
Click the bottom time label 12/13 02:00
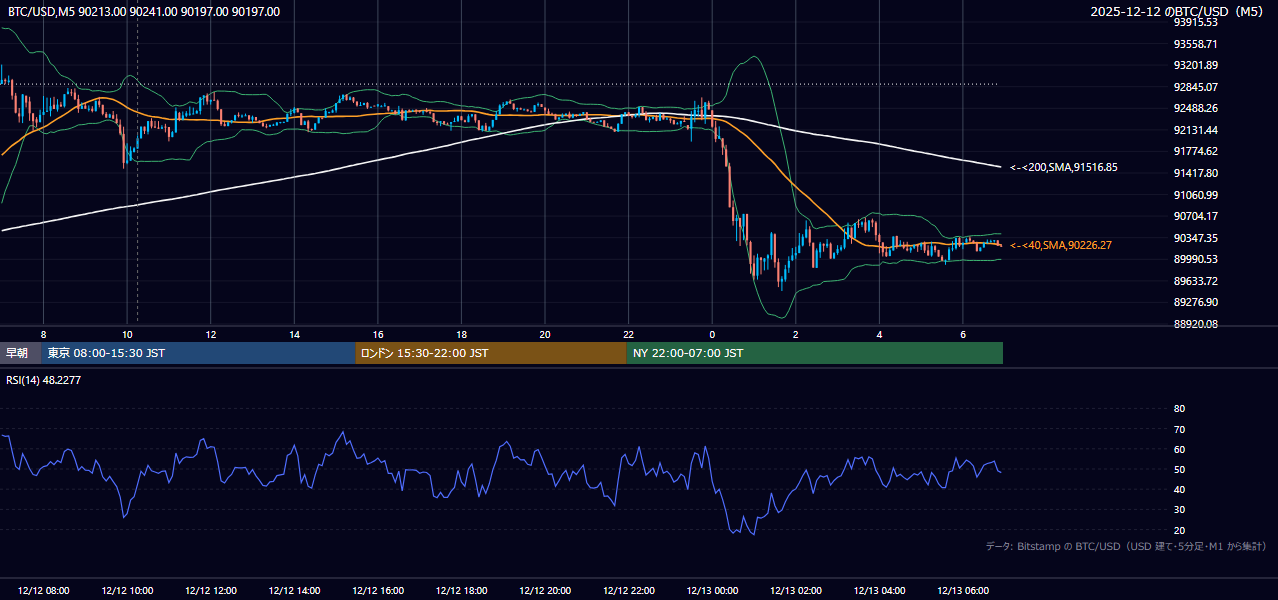[x=795, y=591]
